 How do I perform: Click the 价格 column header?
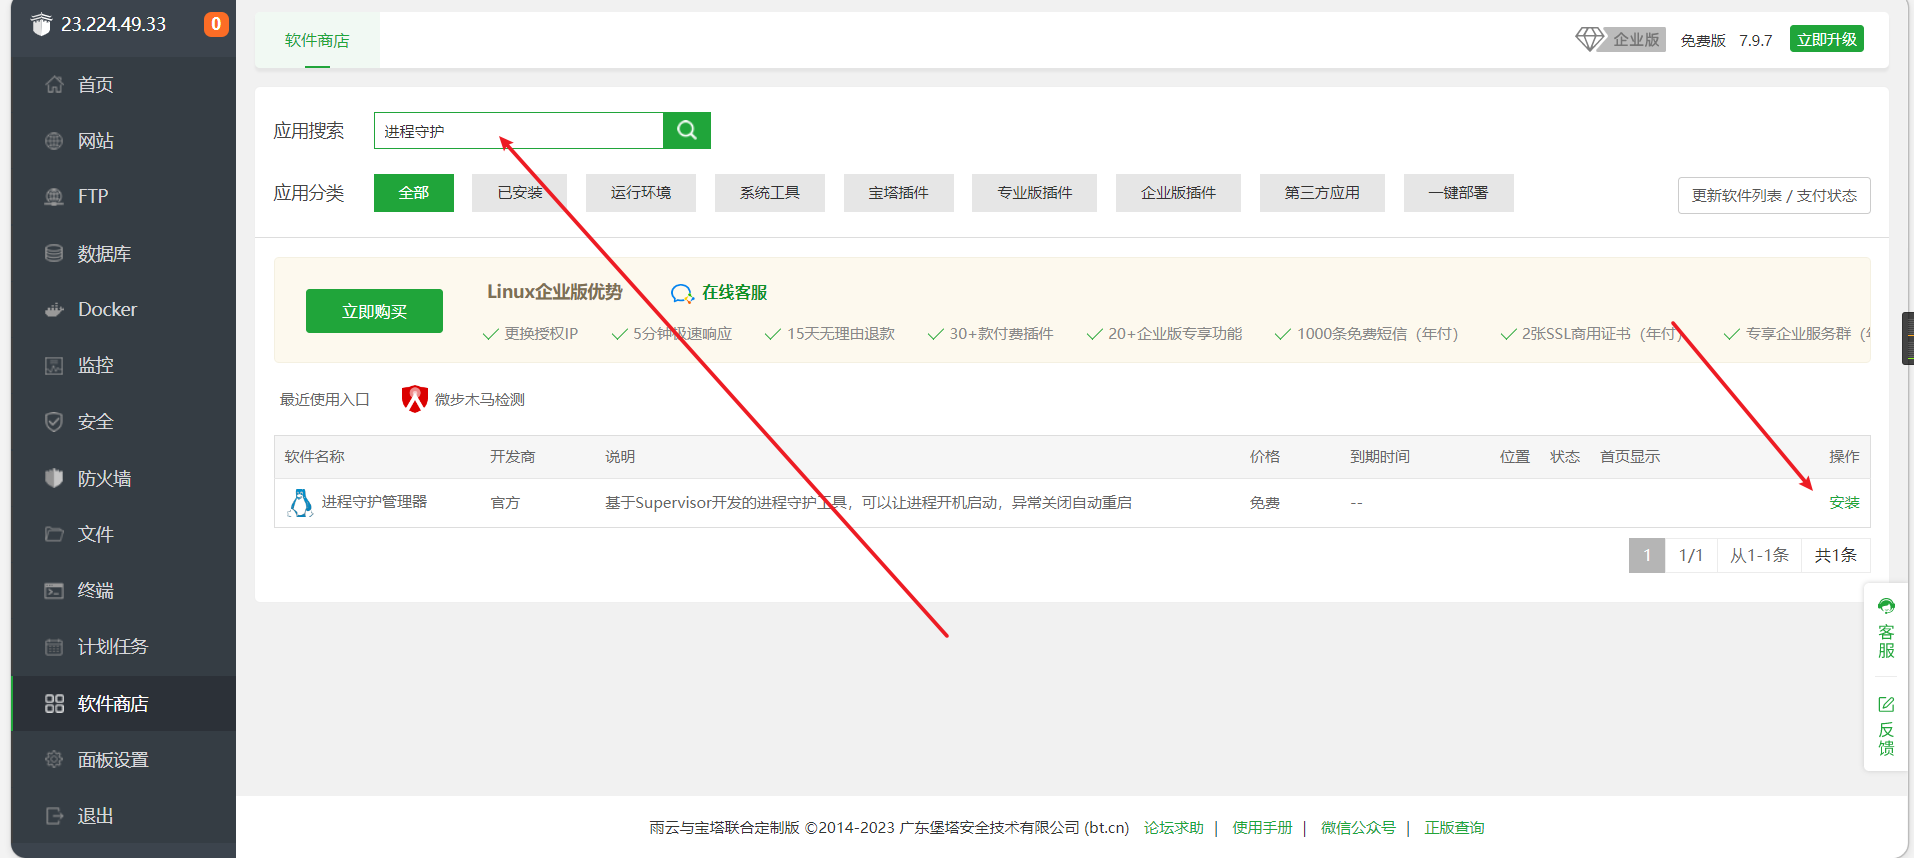pos(1265,457)
